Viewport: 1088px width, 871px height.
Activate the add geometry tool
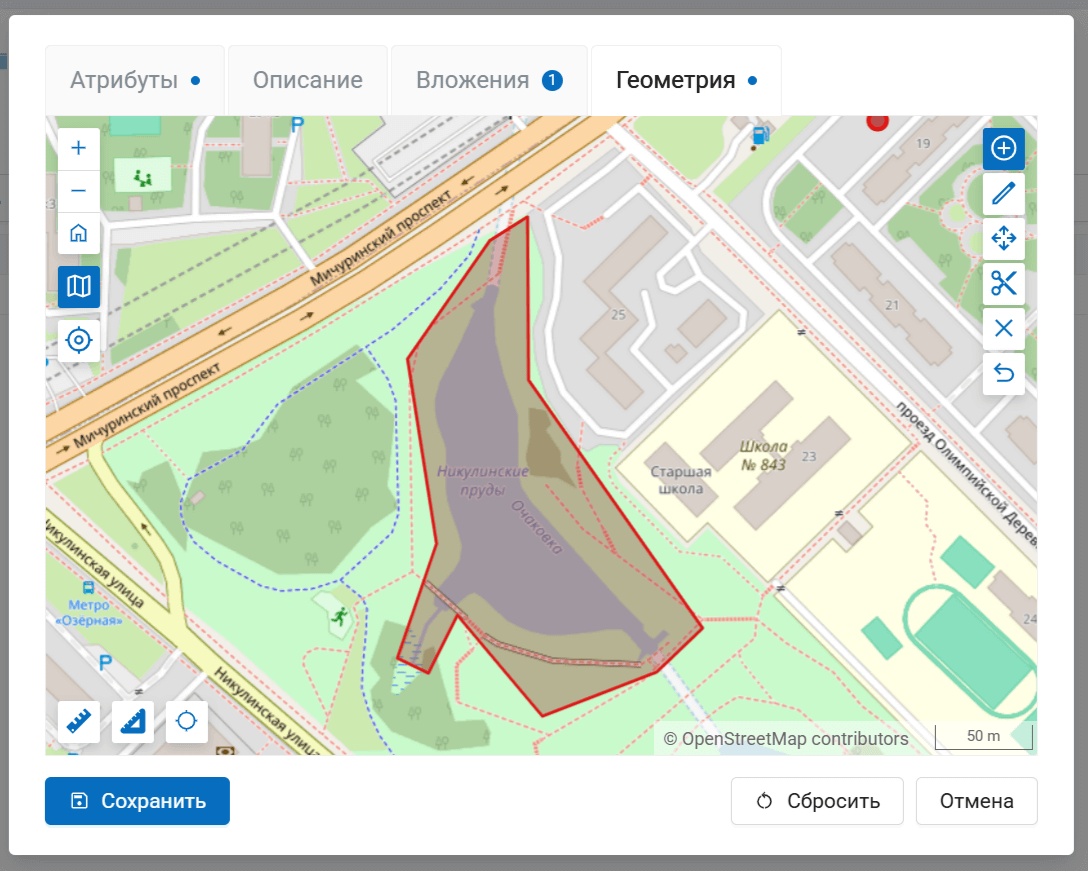point(1003,149)
